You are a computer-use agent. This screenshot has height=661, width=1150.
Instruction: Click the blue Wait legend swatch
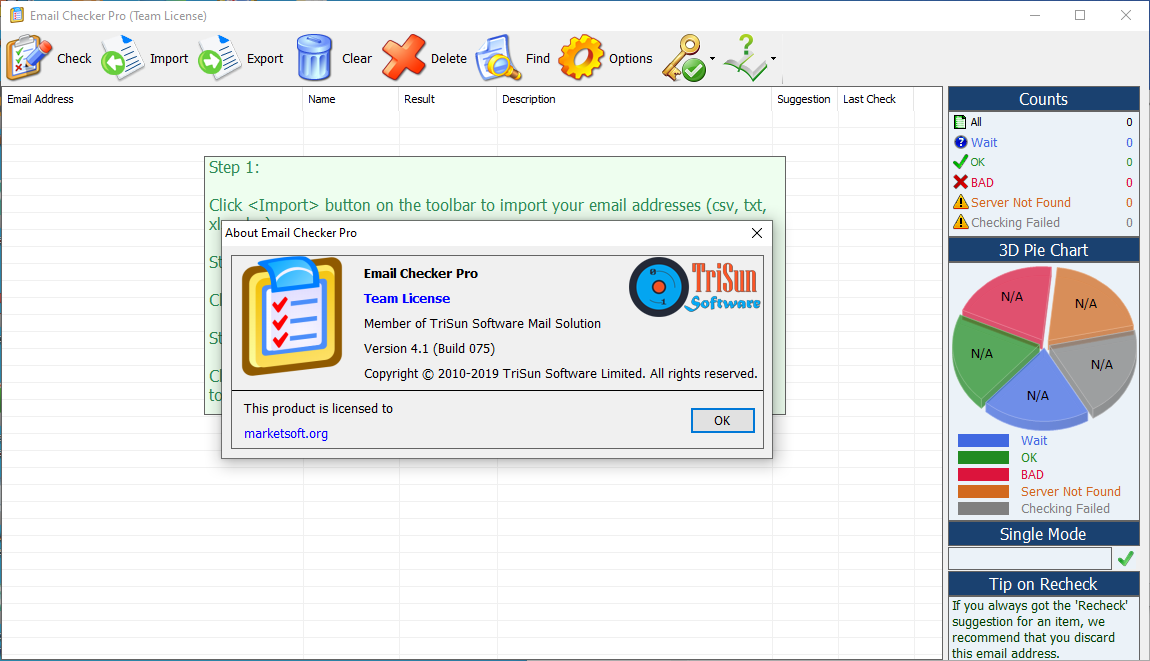tap(983, 440)
